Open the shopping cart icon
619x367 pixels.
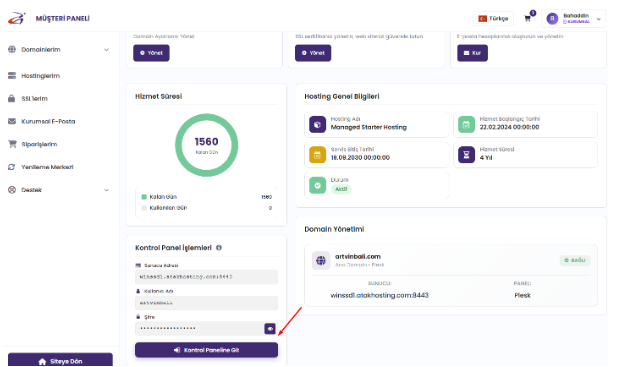click(x=527, y=18)
